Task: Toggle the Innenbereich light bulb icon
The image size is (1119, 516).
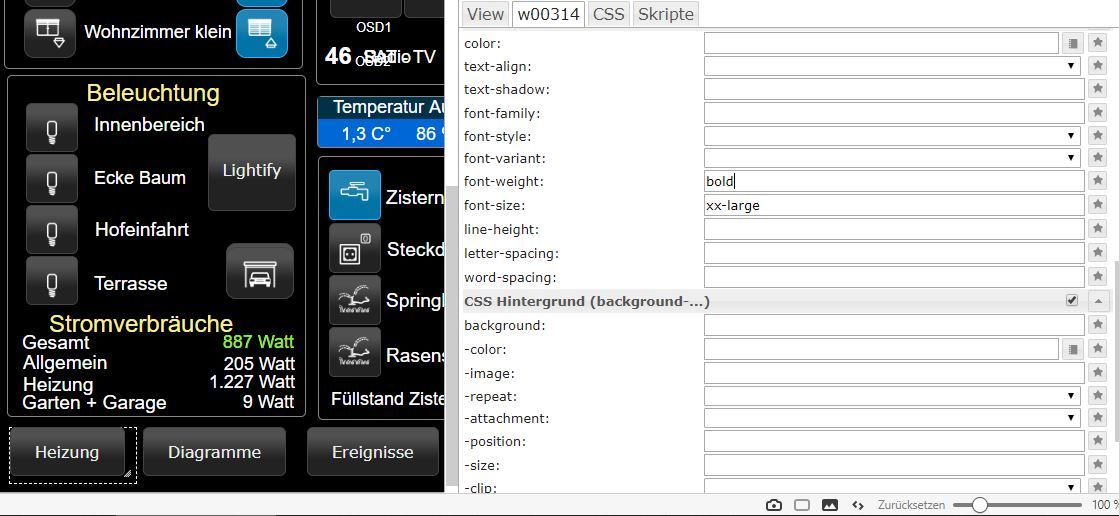Action: (x=51, y=128)
